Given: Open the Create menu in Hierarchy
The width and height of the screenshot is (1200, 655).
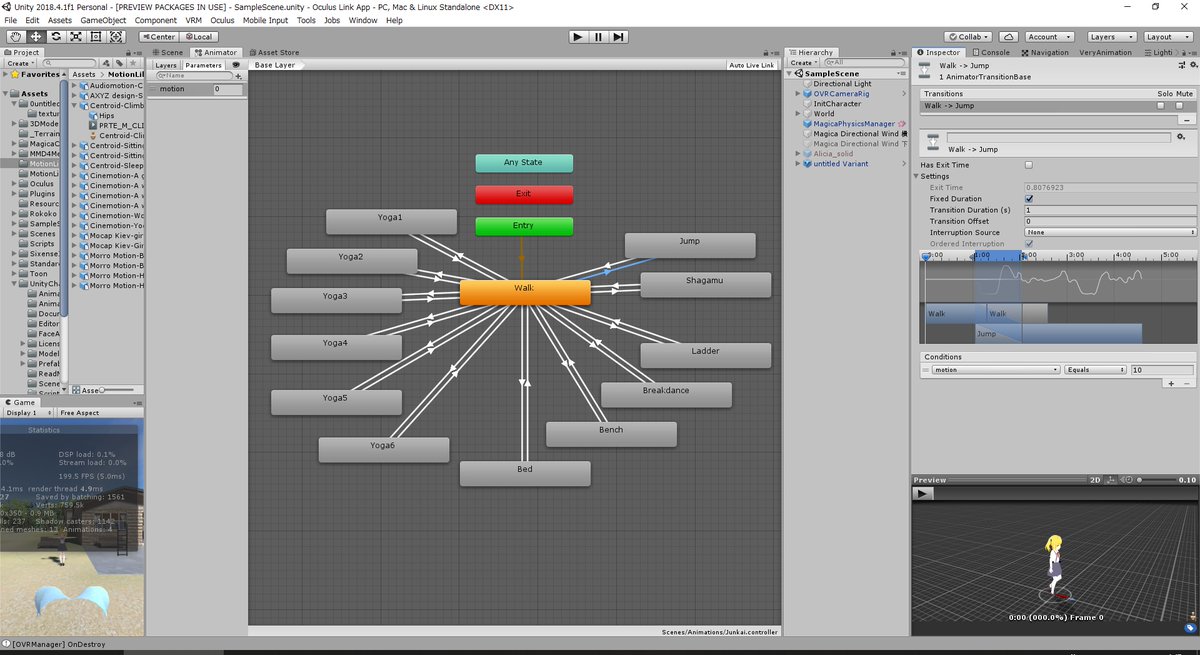Looking at the screenshot, I should pos(803,62).
